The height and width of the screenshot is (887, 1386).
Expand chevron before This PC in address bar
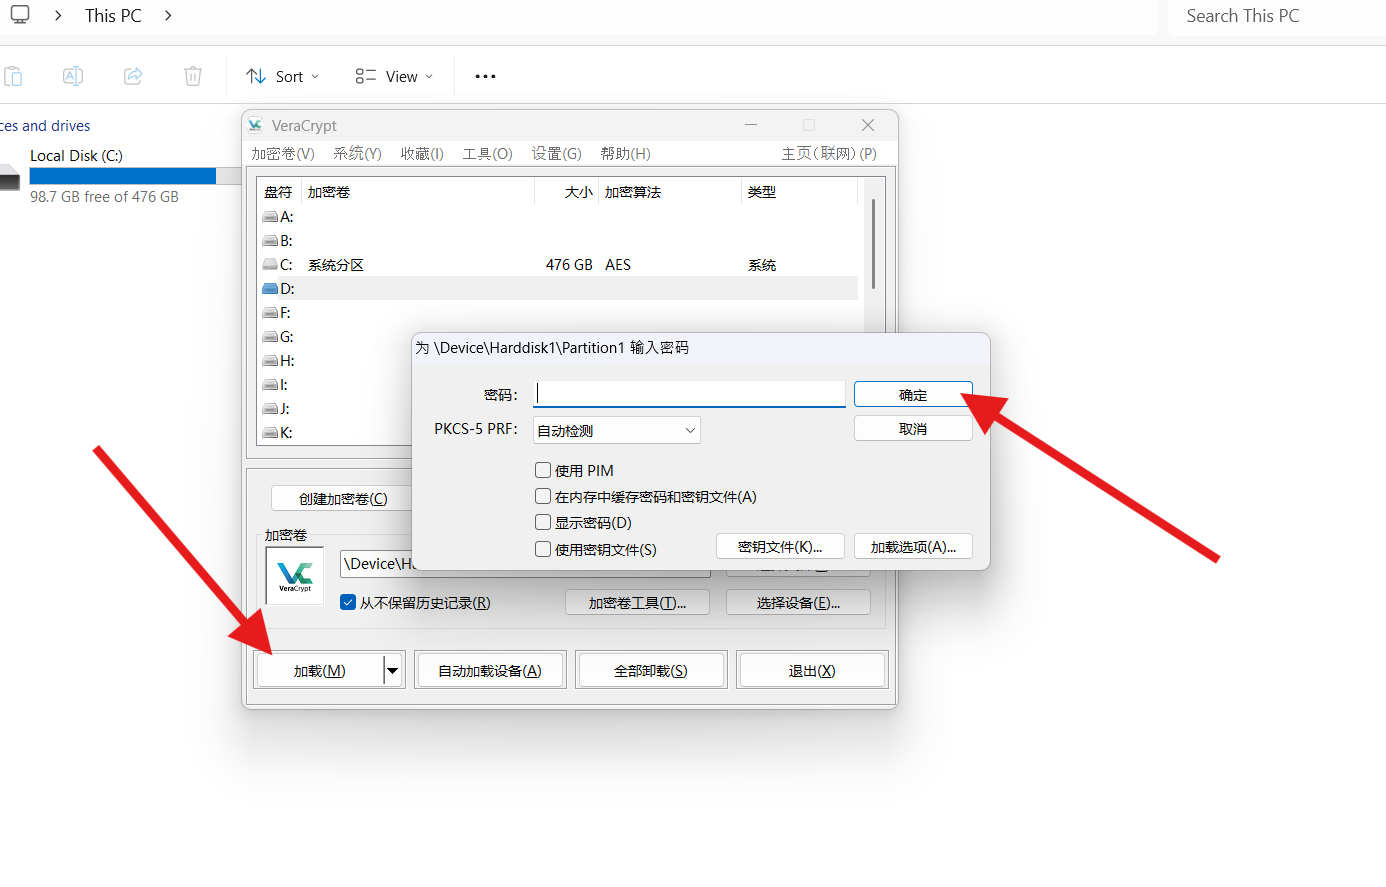coord(58,15)
